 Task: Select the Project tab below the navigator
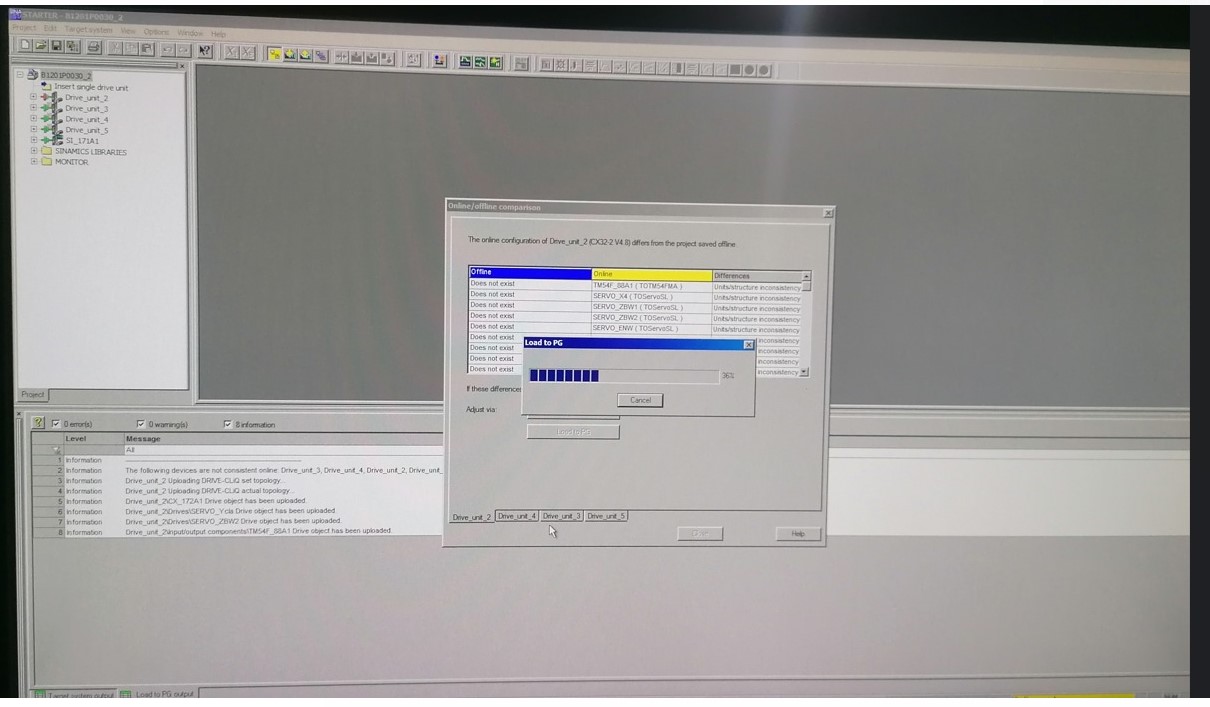(35, 394)
